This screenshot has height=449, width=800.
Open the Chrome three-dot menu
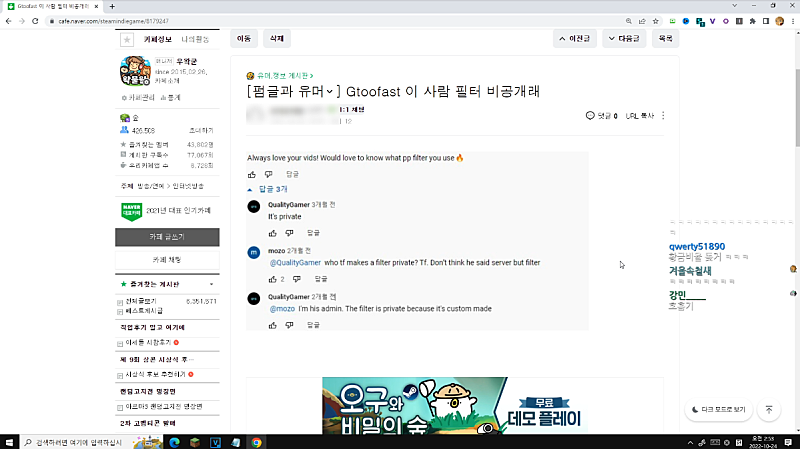pyautogui.click(x=792, y=21)
